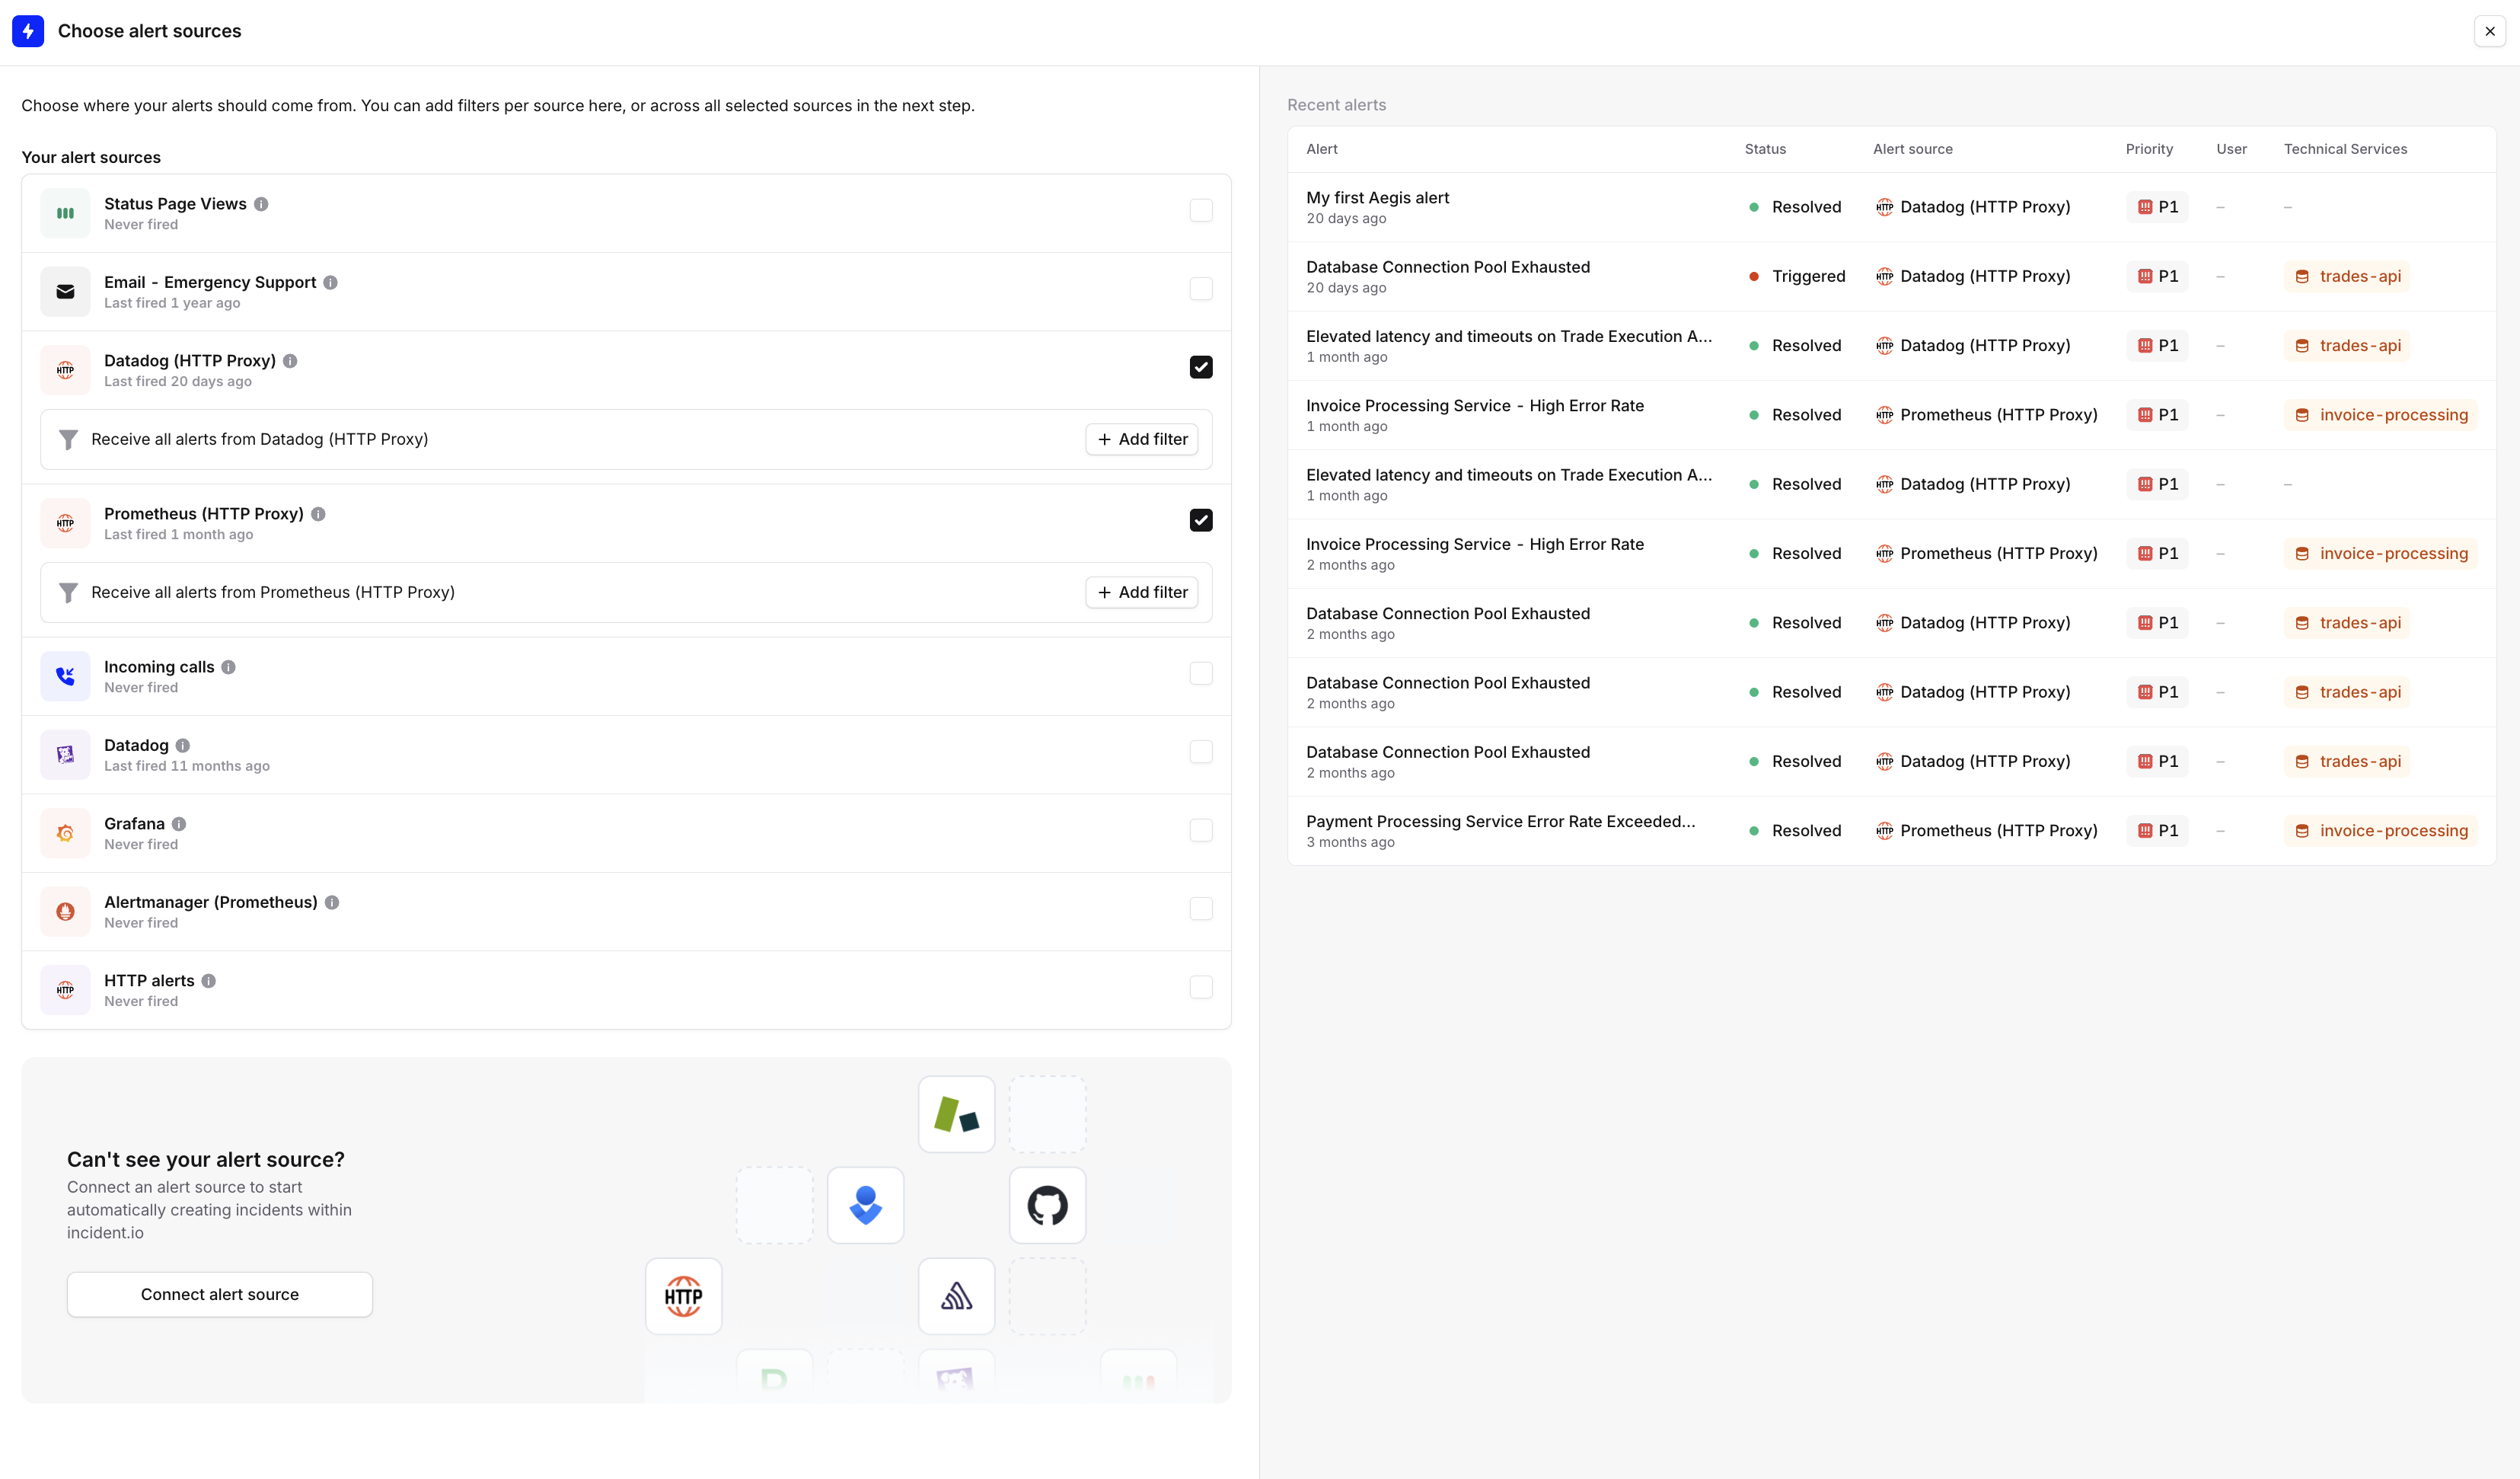Viewport: 2520px width, 1479px height.
Task: Enable the Status Page Views checkbox
Action: pos(1201,210)
